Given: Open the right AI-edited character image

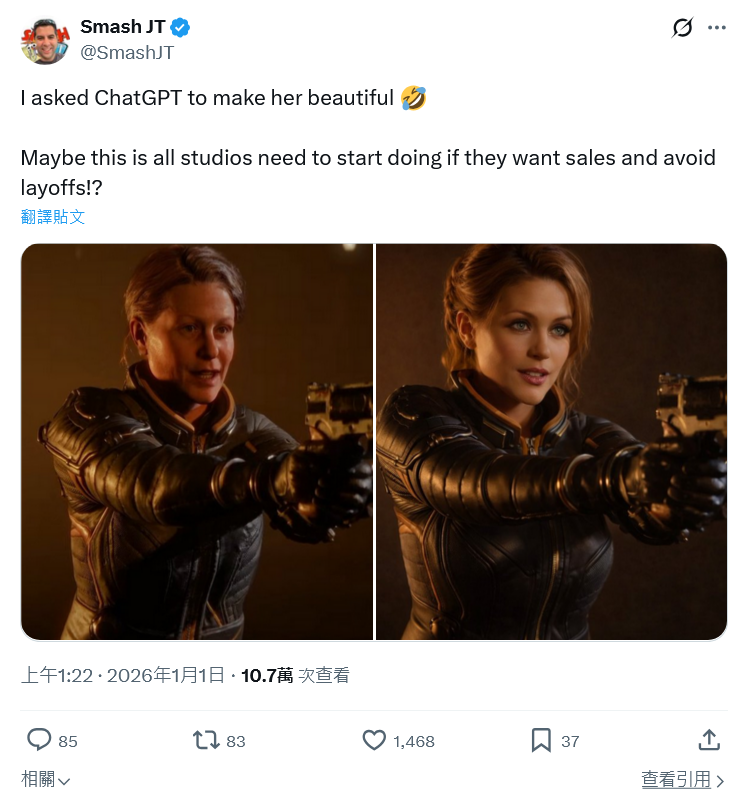Looking at the screenshot, I should 551,441.
